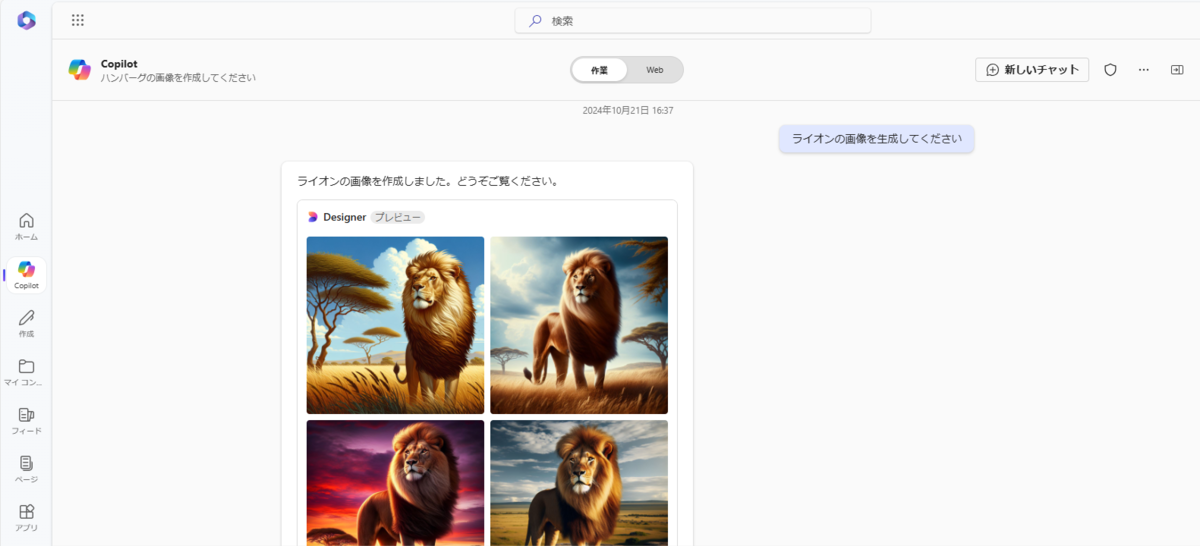This screenshot has height=546, width=1200.
Task: Open Create (作成) in sidebar
Action: pyautogui.click(x=27, y=323)
